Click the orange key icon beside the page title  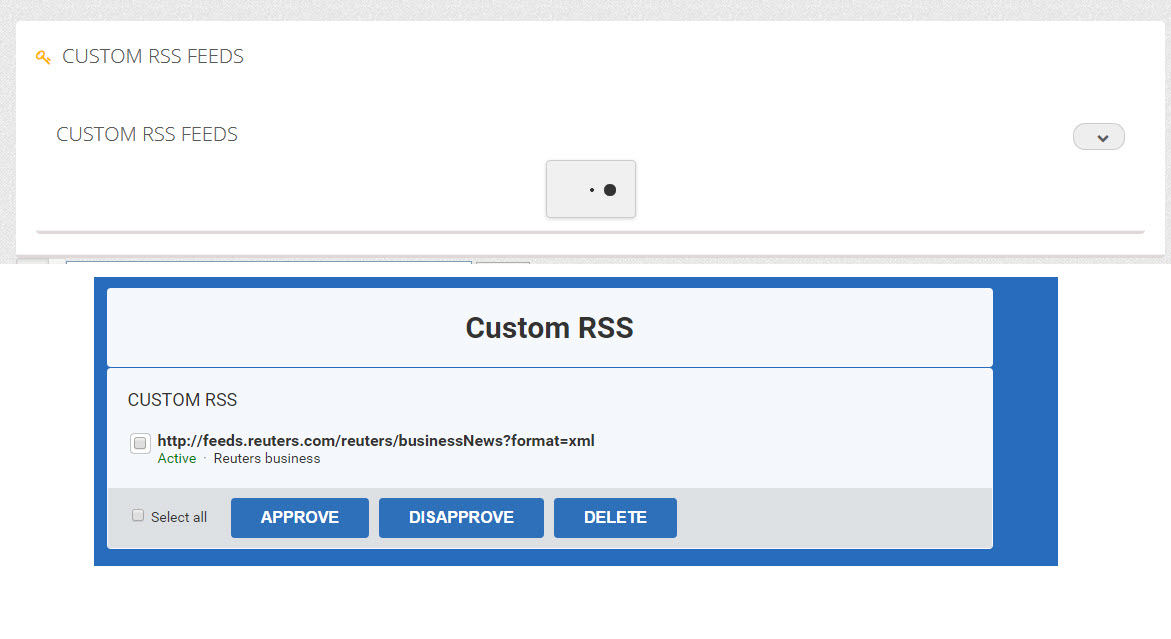pos(43,57)
